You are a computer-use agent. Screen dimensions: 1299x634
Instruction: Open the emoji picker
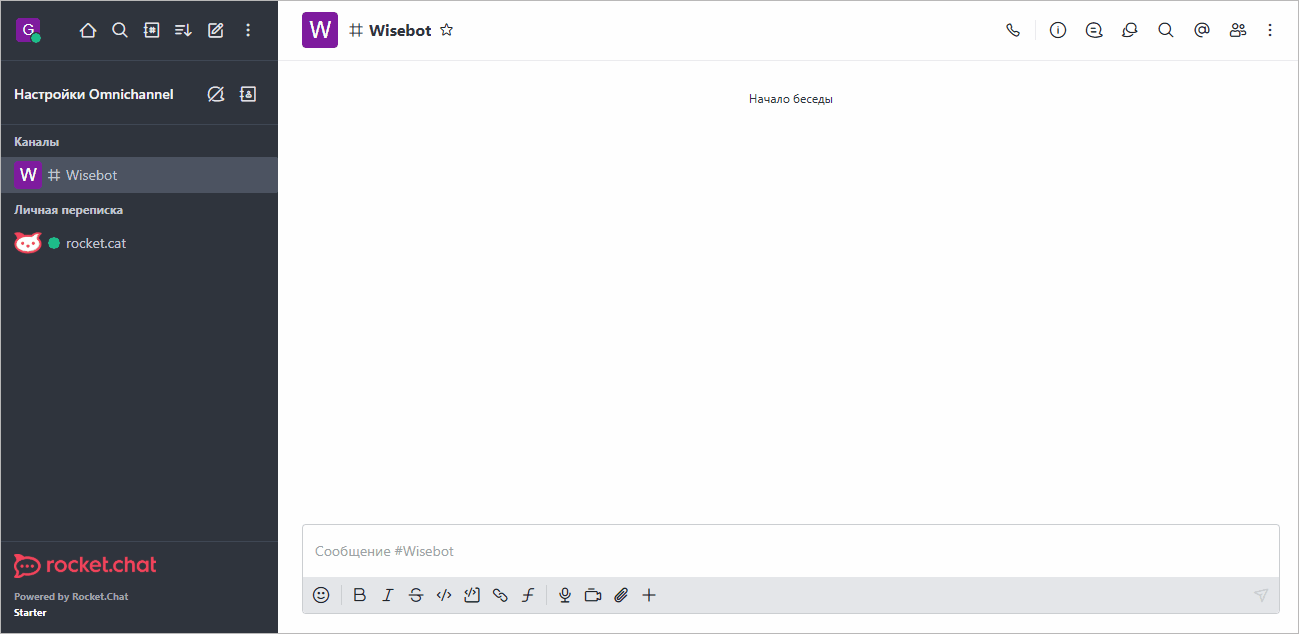[321, 595]
